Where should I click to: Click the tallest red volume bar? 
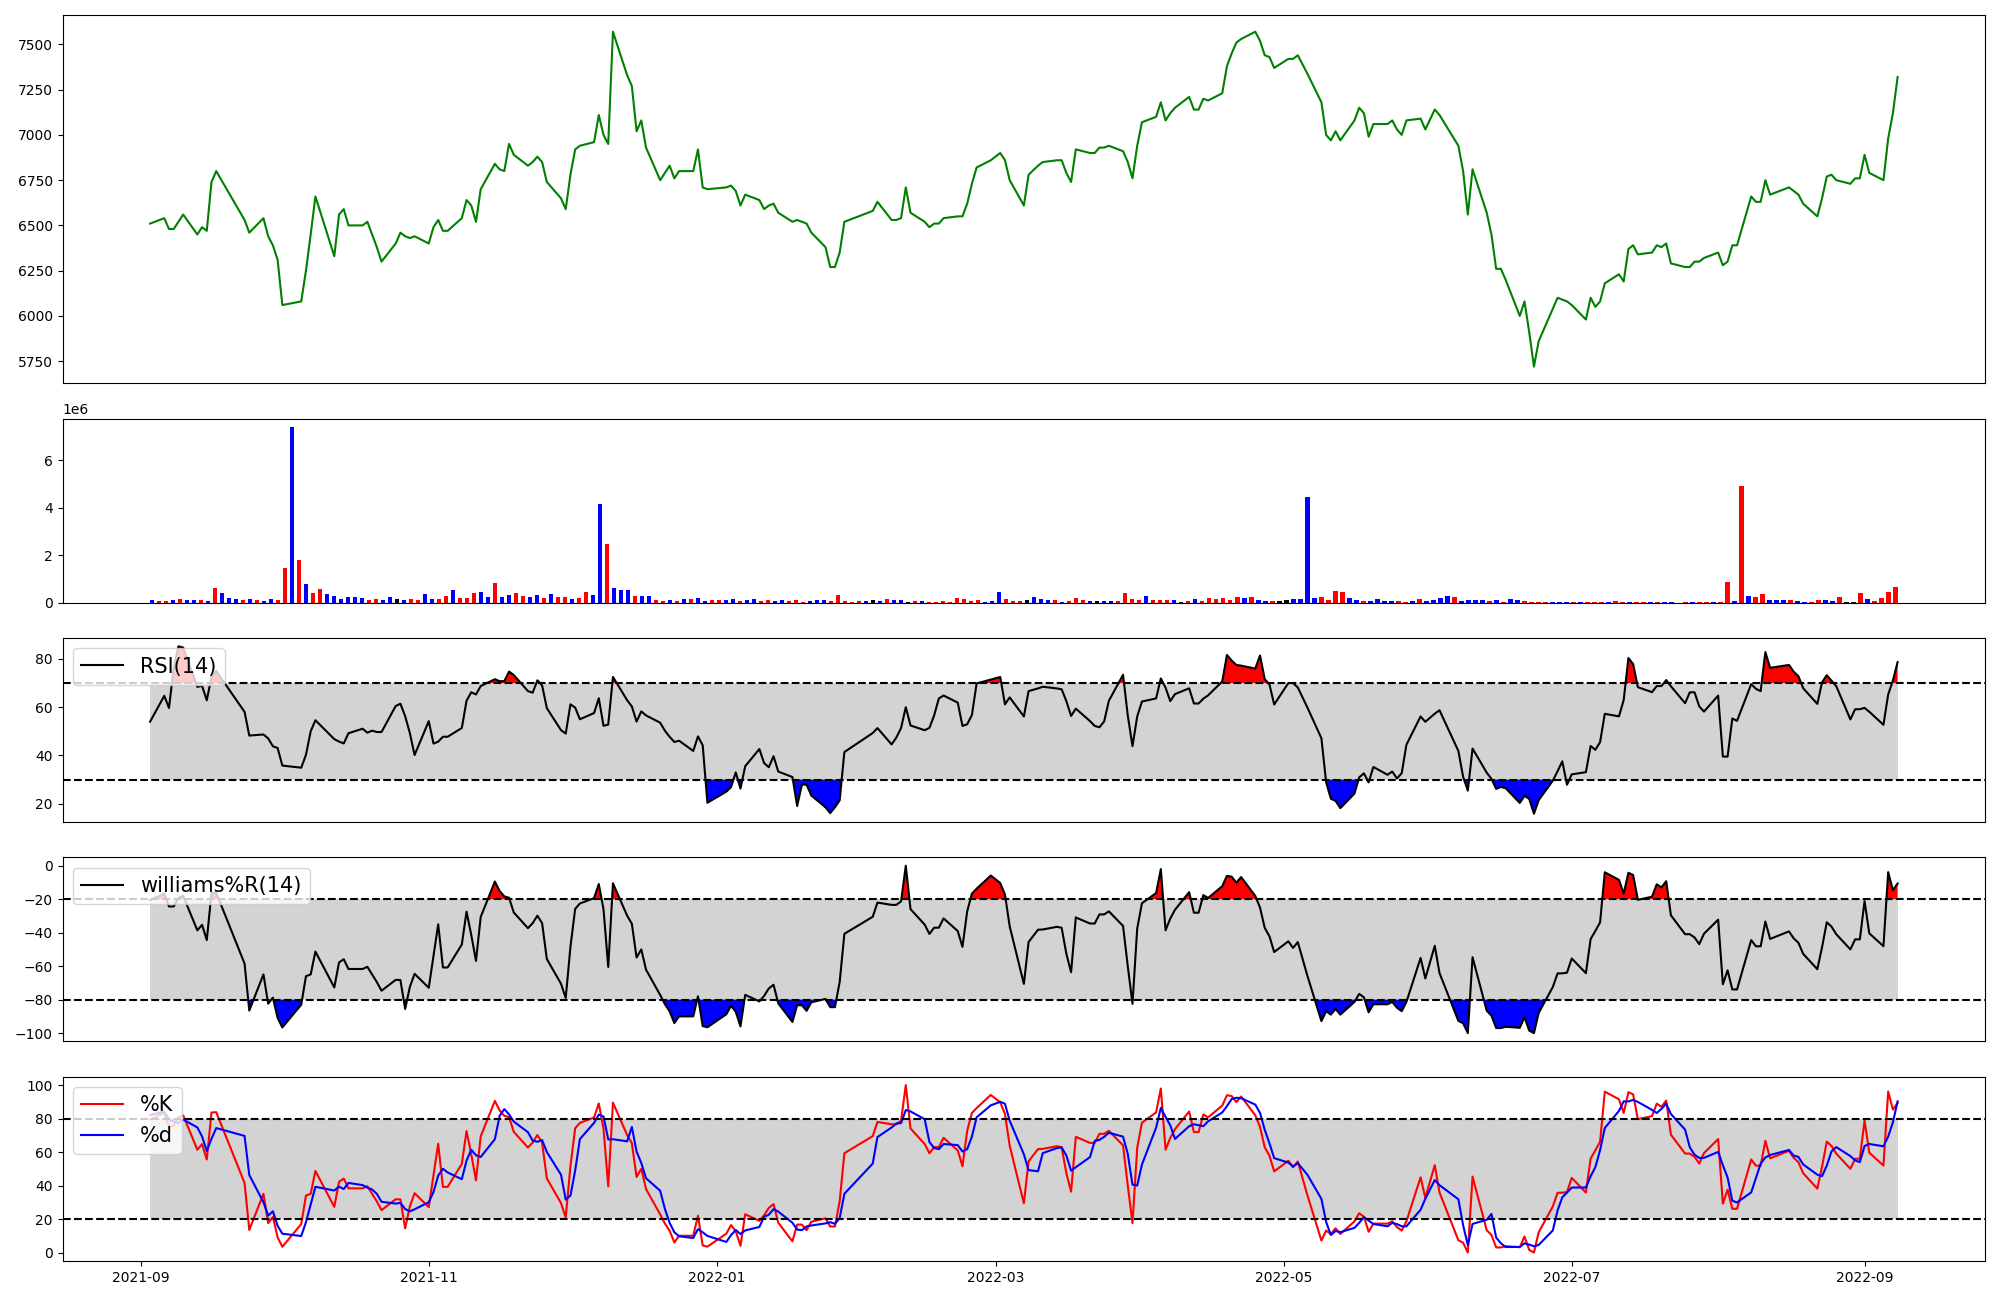tap(1741, 544)
